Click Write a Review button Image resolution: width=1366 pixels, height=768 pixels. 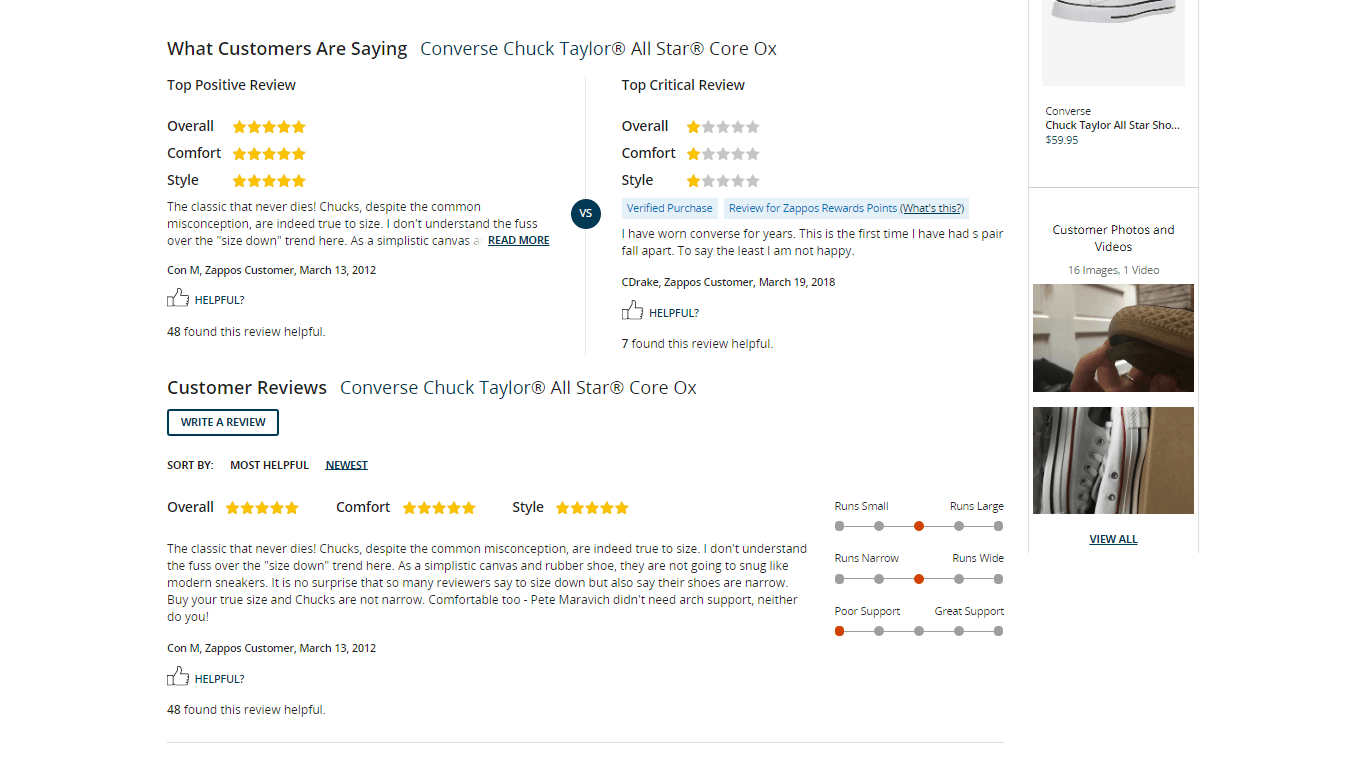coord(223,423)
